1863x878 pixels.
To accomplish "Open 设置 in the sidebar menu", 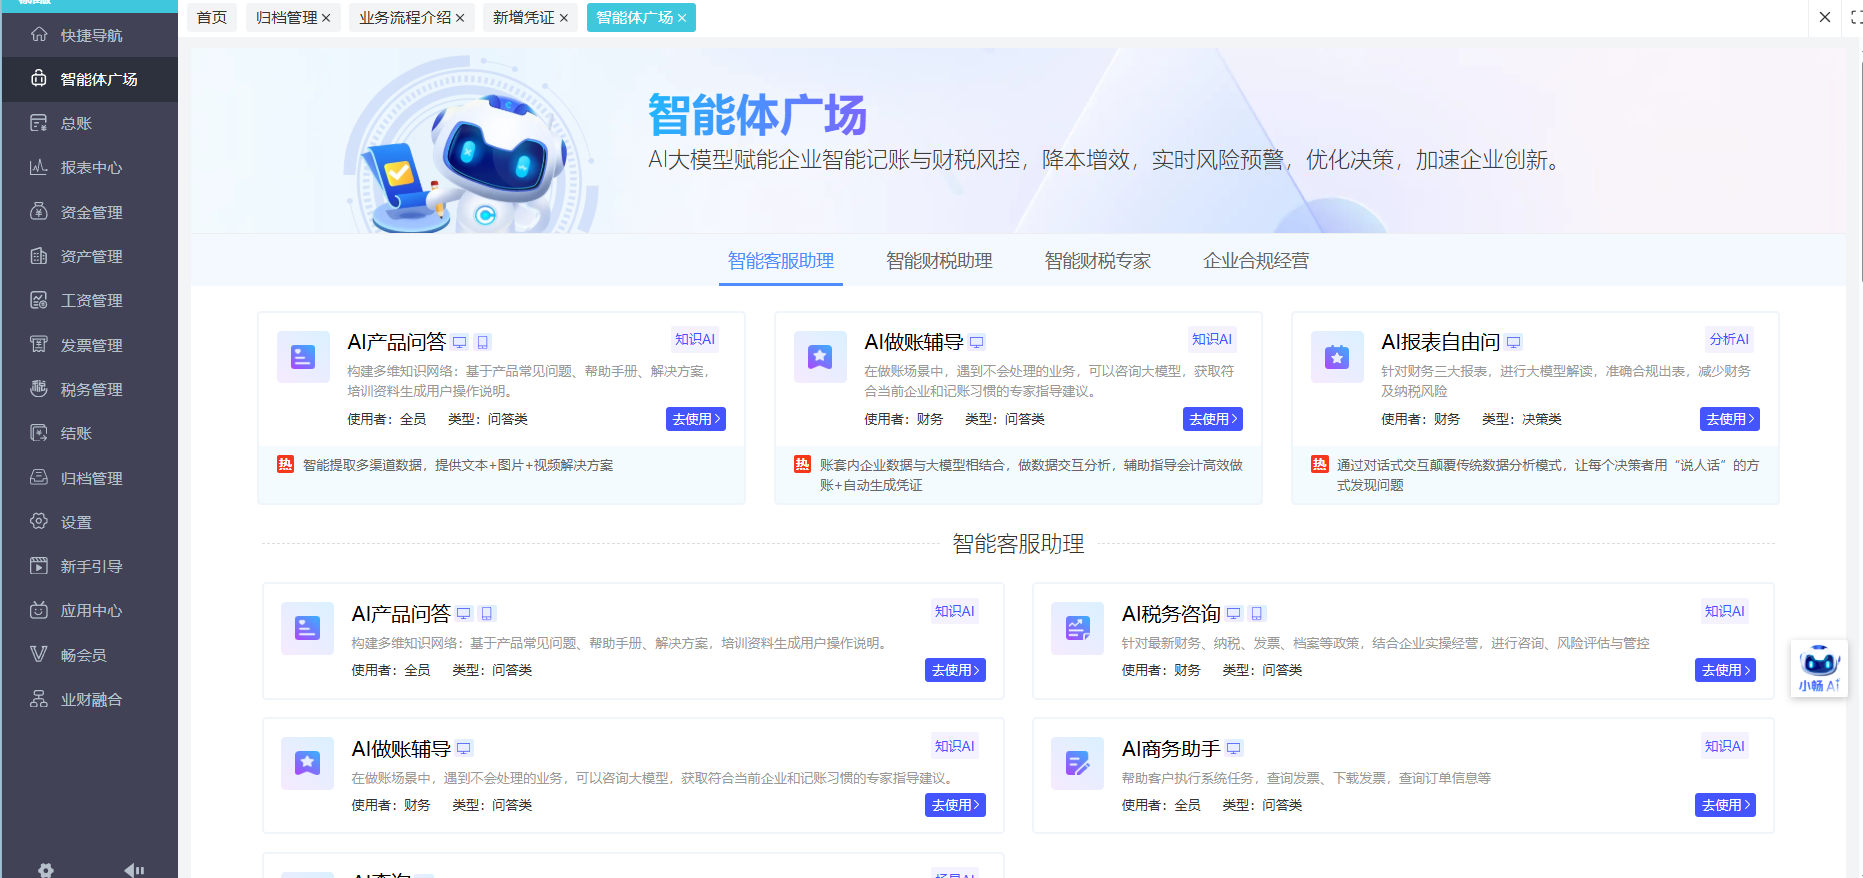I will (x=90, y=522).
